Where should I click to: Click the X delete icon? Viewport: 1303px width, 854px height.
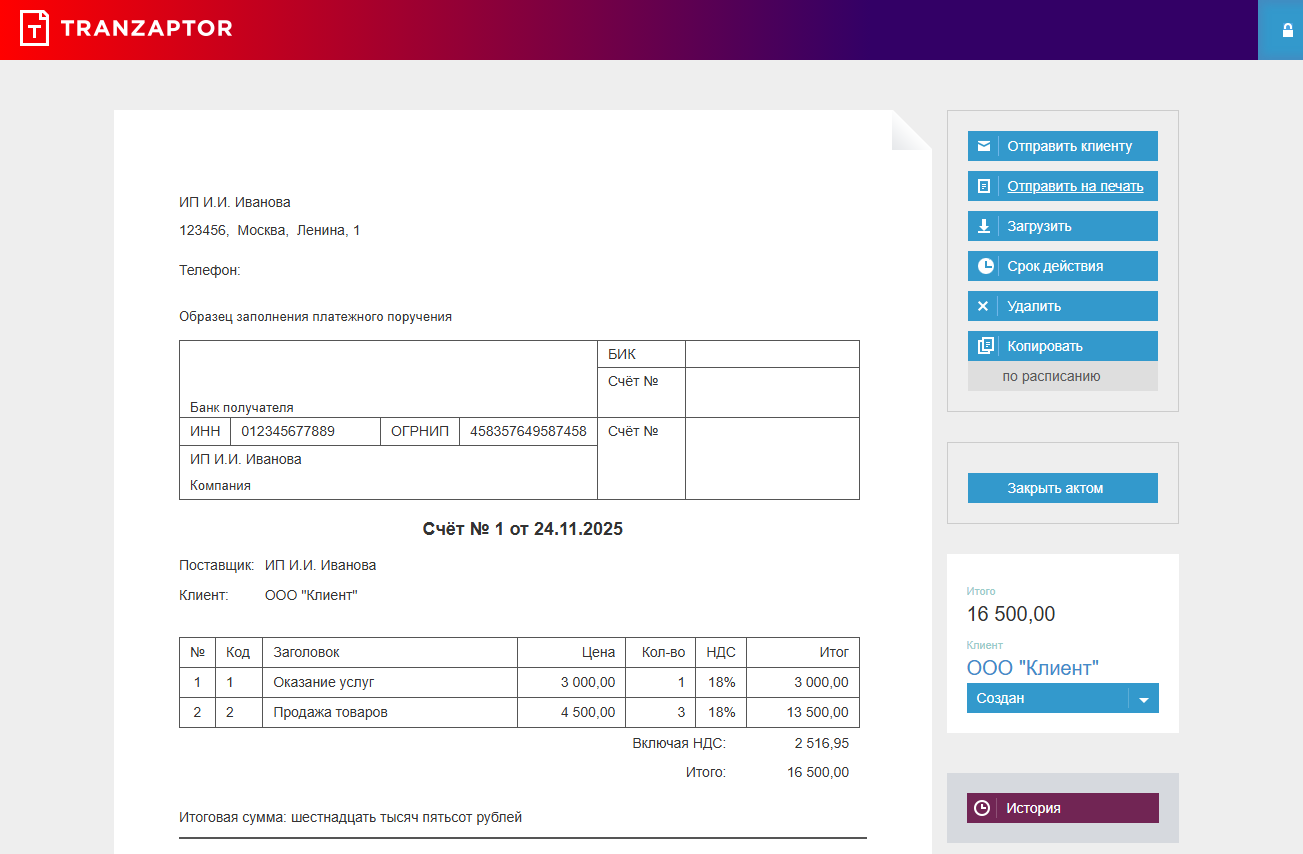[x=983, y=306]
